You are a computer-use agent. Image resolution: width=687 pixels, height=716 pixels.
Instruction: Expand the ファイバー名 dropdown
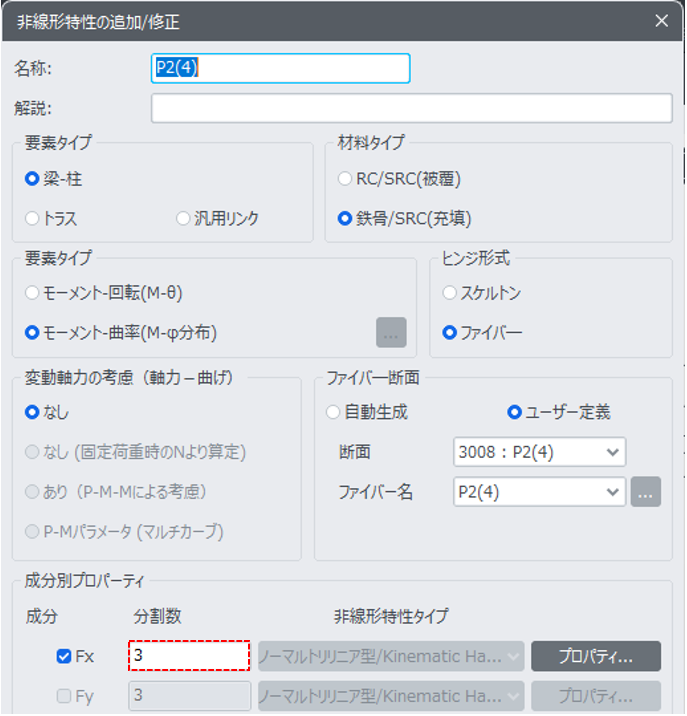(539, 492)
